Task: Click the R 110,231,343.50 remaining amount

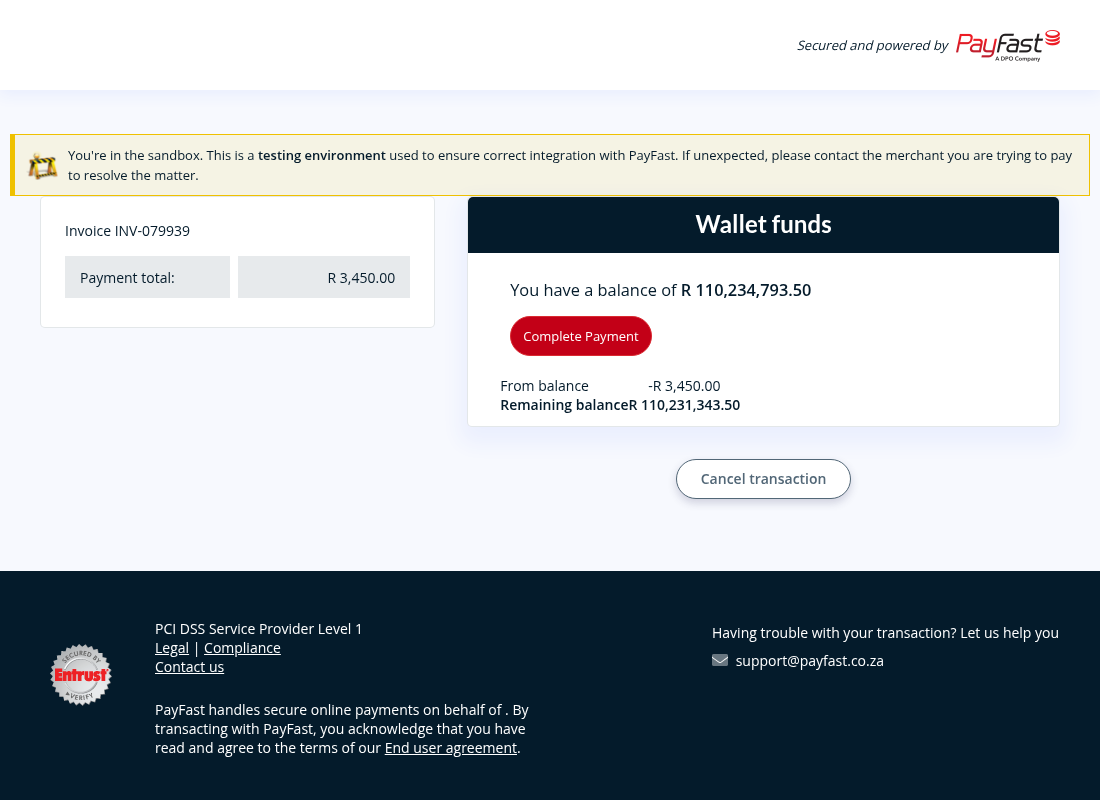Action: [684, 405]
